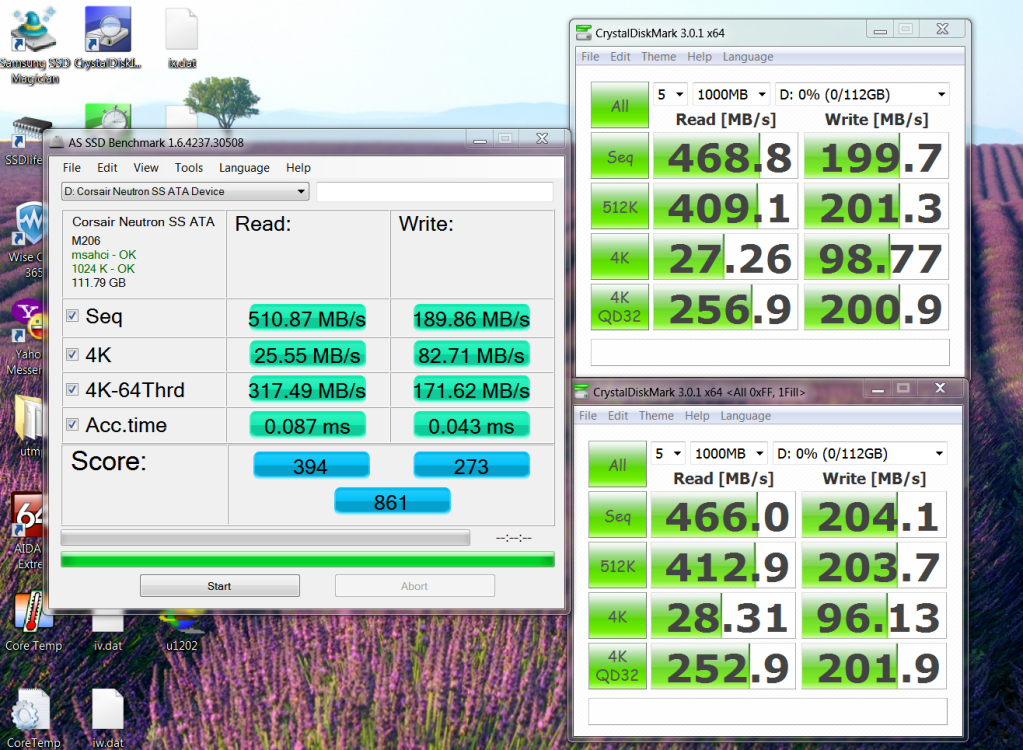The height and width of the screenshot is (750, 1023).
Task: Click Seq read value 510.87 MB/s
Action: [307, 318]
